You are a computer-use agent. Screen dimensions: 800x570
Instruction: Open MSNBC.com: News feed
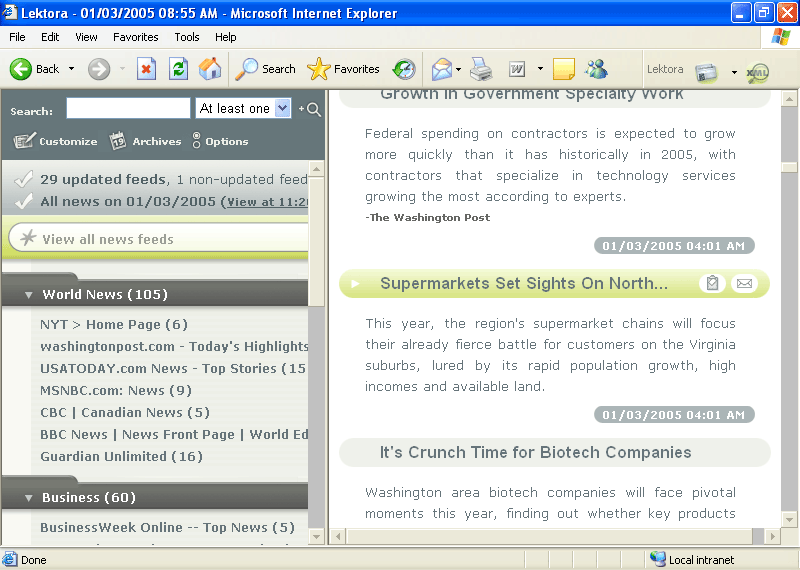point(116,390)
